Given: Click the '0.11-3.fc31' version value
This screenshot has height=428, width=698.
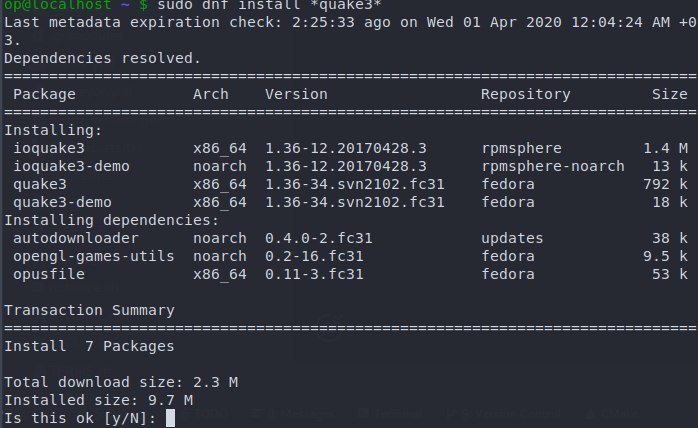Looking at the screenshot, I should pyautogui.click(x=314, y=274).
